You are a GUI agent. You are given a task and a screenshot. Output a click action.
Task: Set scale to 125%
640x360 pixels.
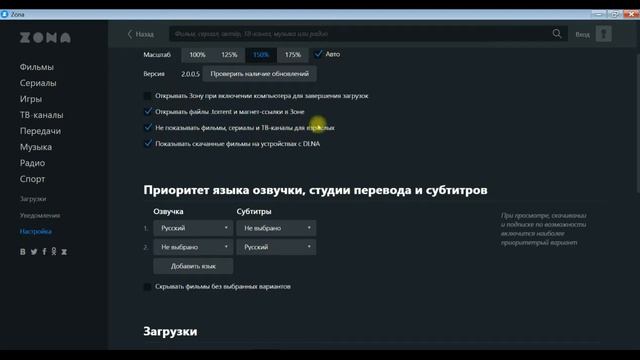[229, 55]
